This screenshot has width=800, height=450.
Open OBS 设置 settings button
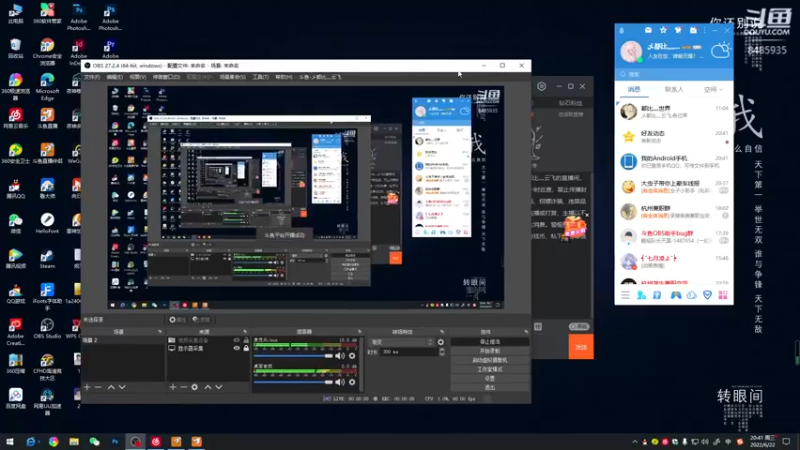coord(490,379)
